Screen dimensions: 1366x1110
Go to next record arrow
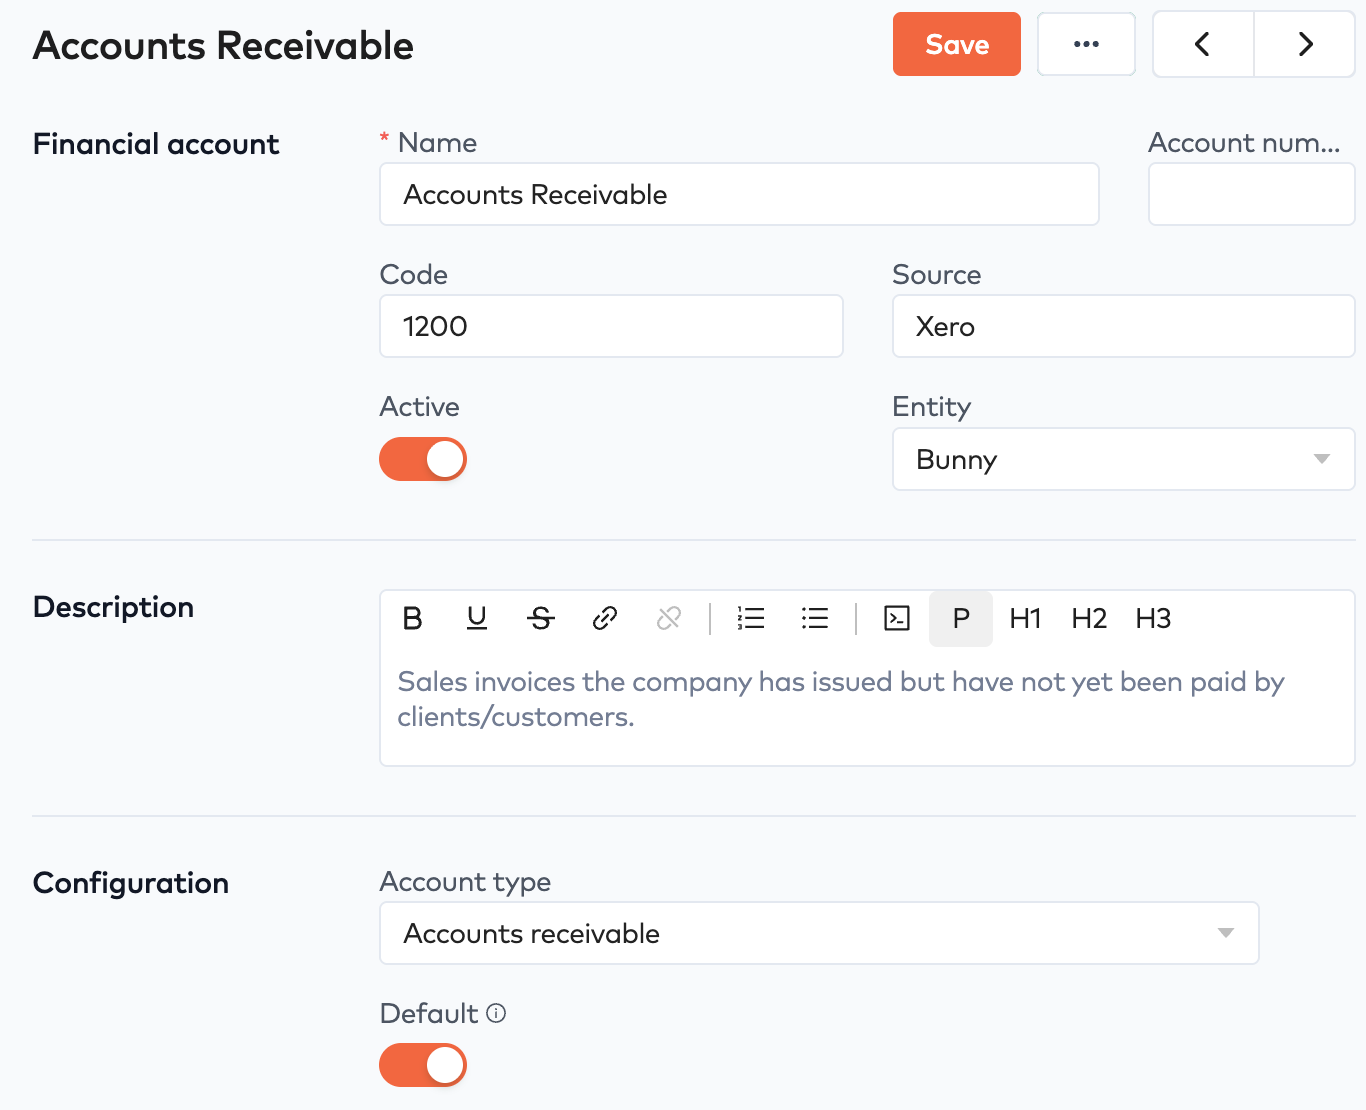(x=1305, y=44)
